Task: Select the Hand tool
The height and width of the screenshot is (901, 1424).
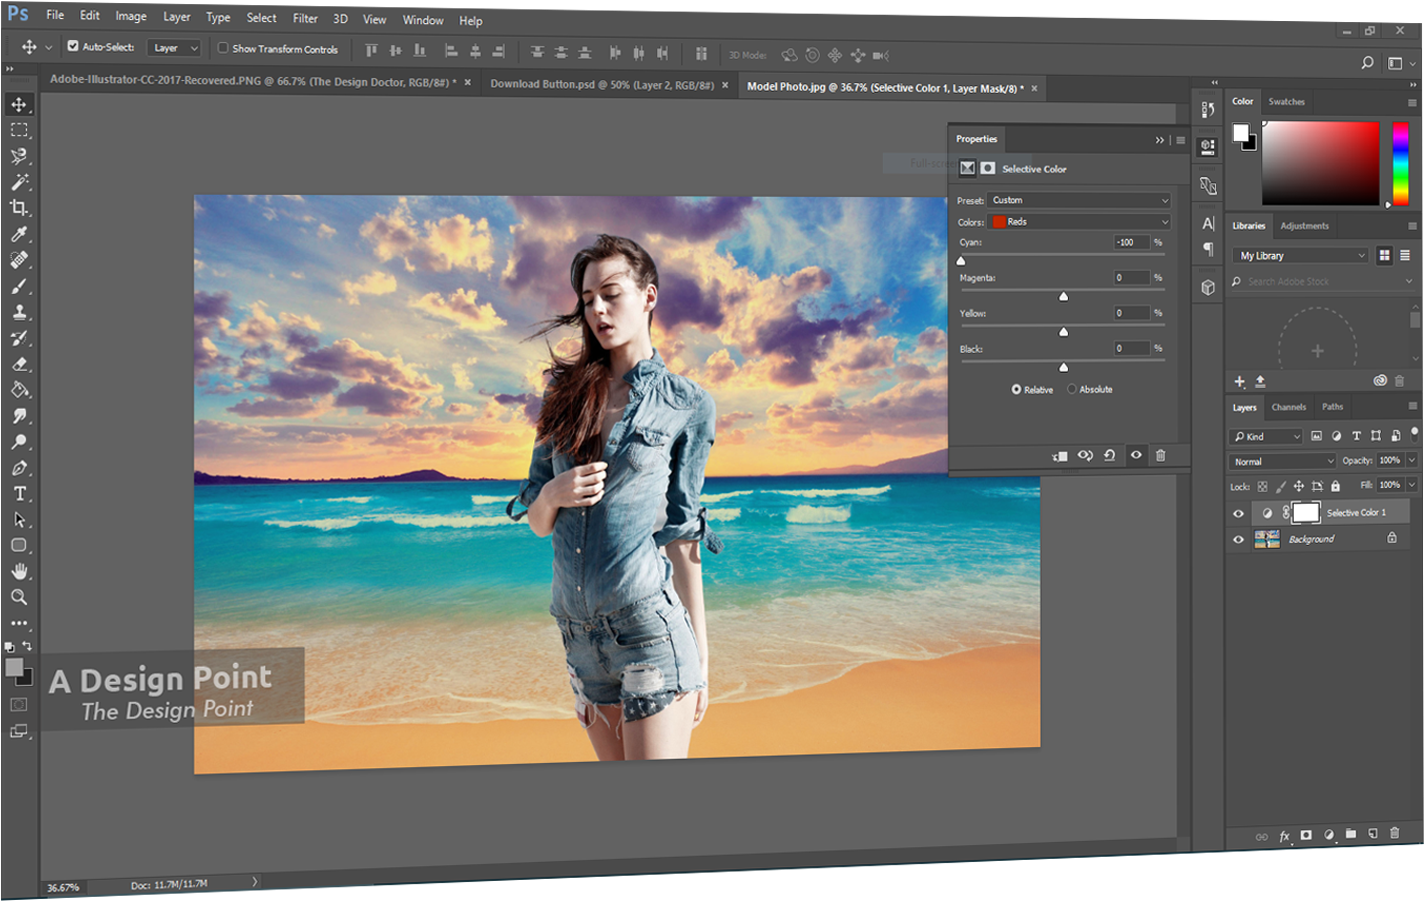Action: pyautogui.click(x=19, y=571)
